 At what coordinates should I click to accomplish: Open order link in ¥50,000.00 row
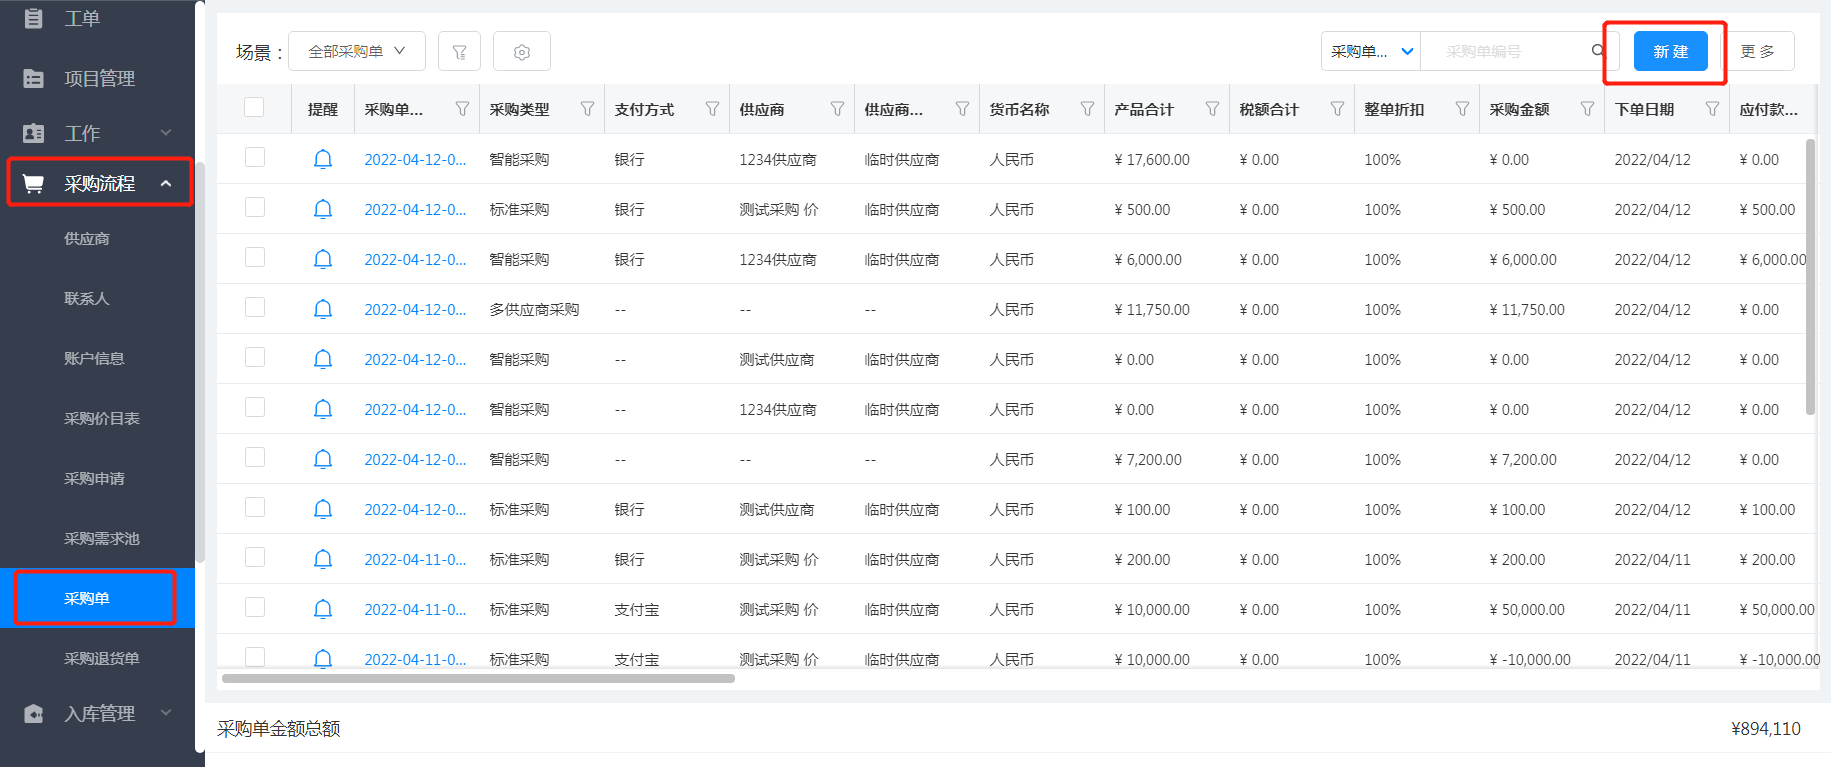pyautogui.click(x=415, y=610)
